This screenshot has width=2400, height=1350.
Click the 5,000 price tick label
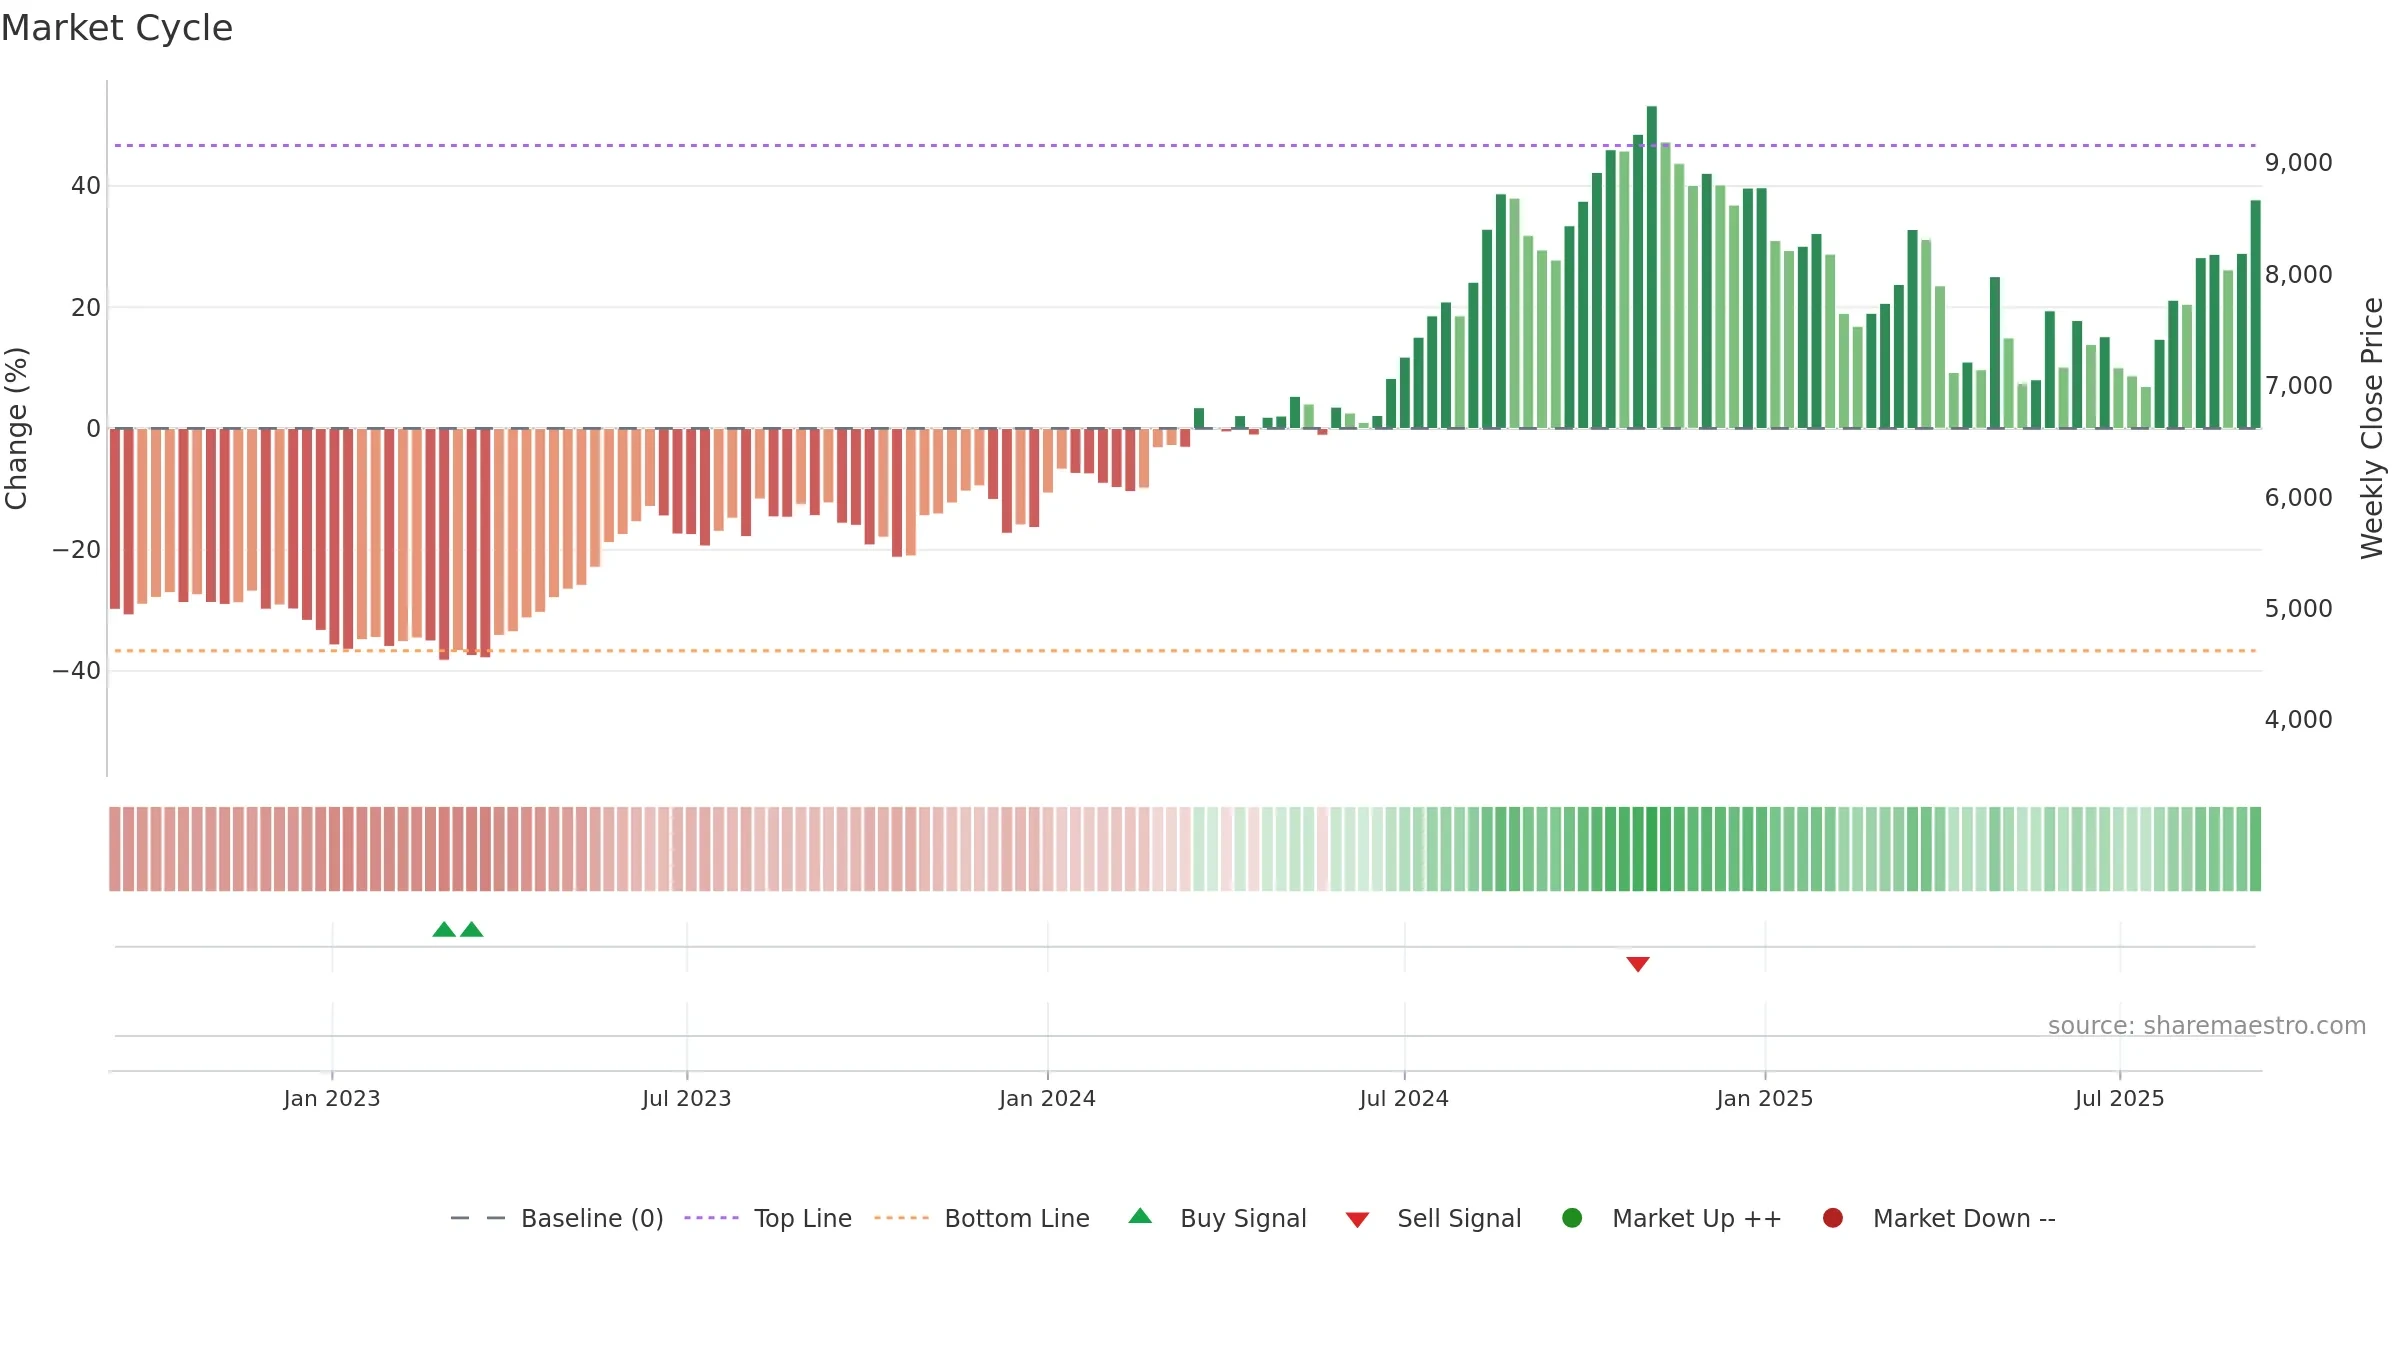click(x=2299, y=608)
